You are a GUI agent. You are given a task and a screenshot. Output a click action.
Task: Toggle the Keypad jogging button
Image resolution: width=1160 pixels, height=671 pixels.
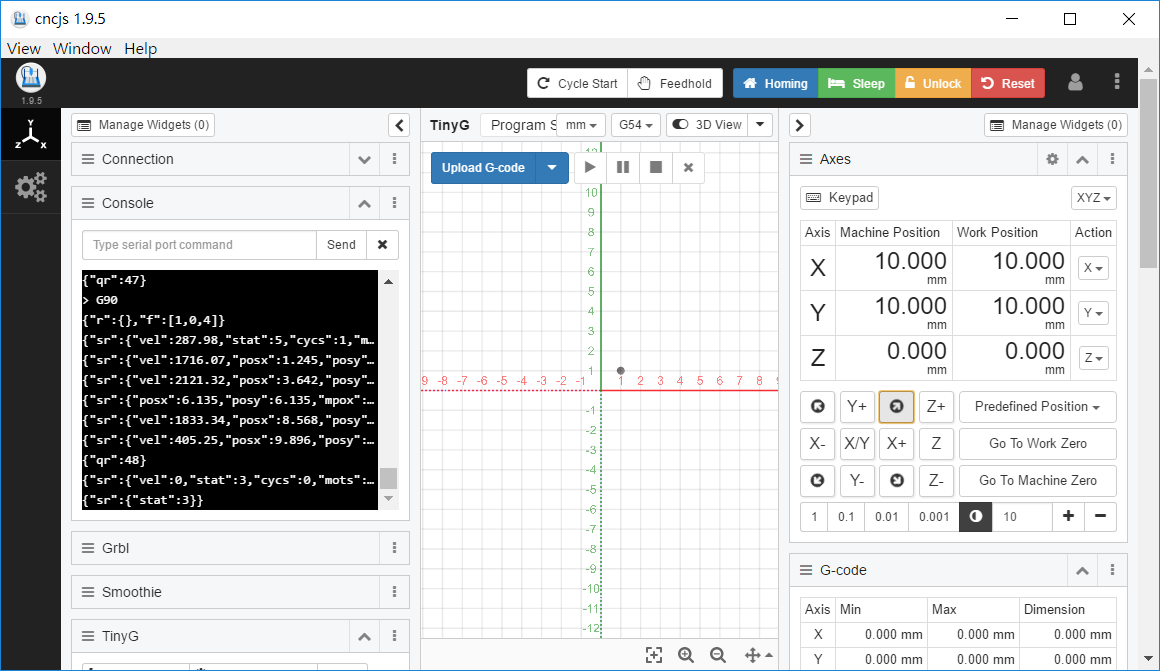[840, 198]
